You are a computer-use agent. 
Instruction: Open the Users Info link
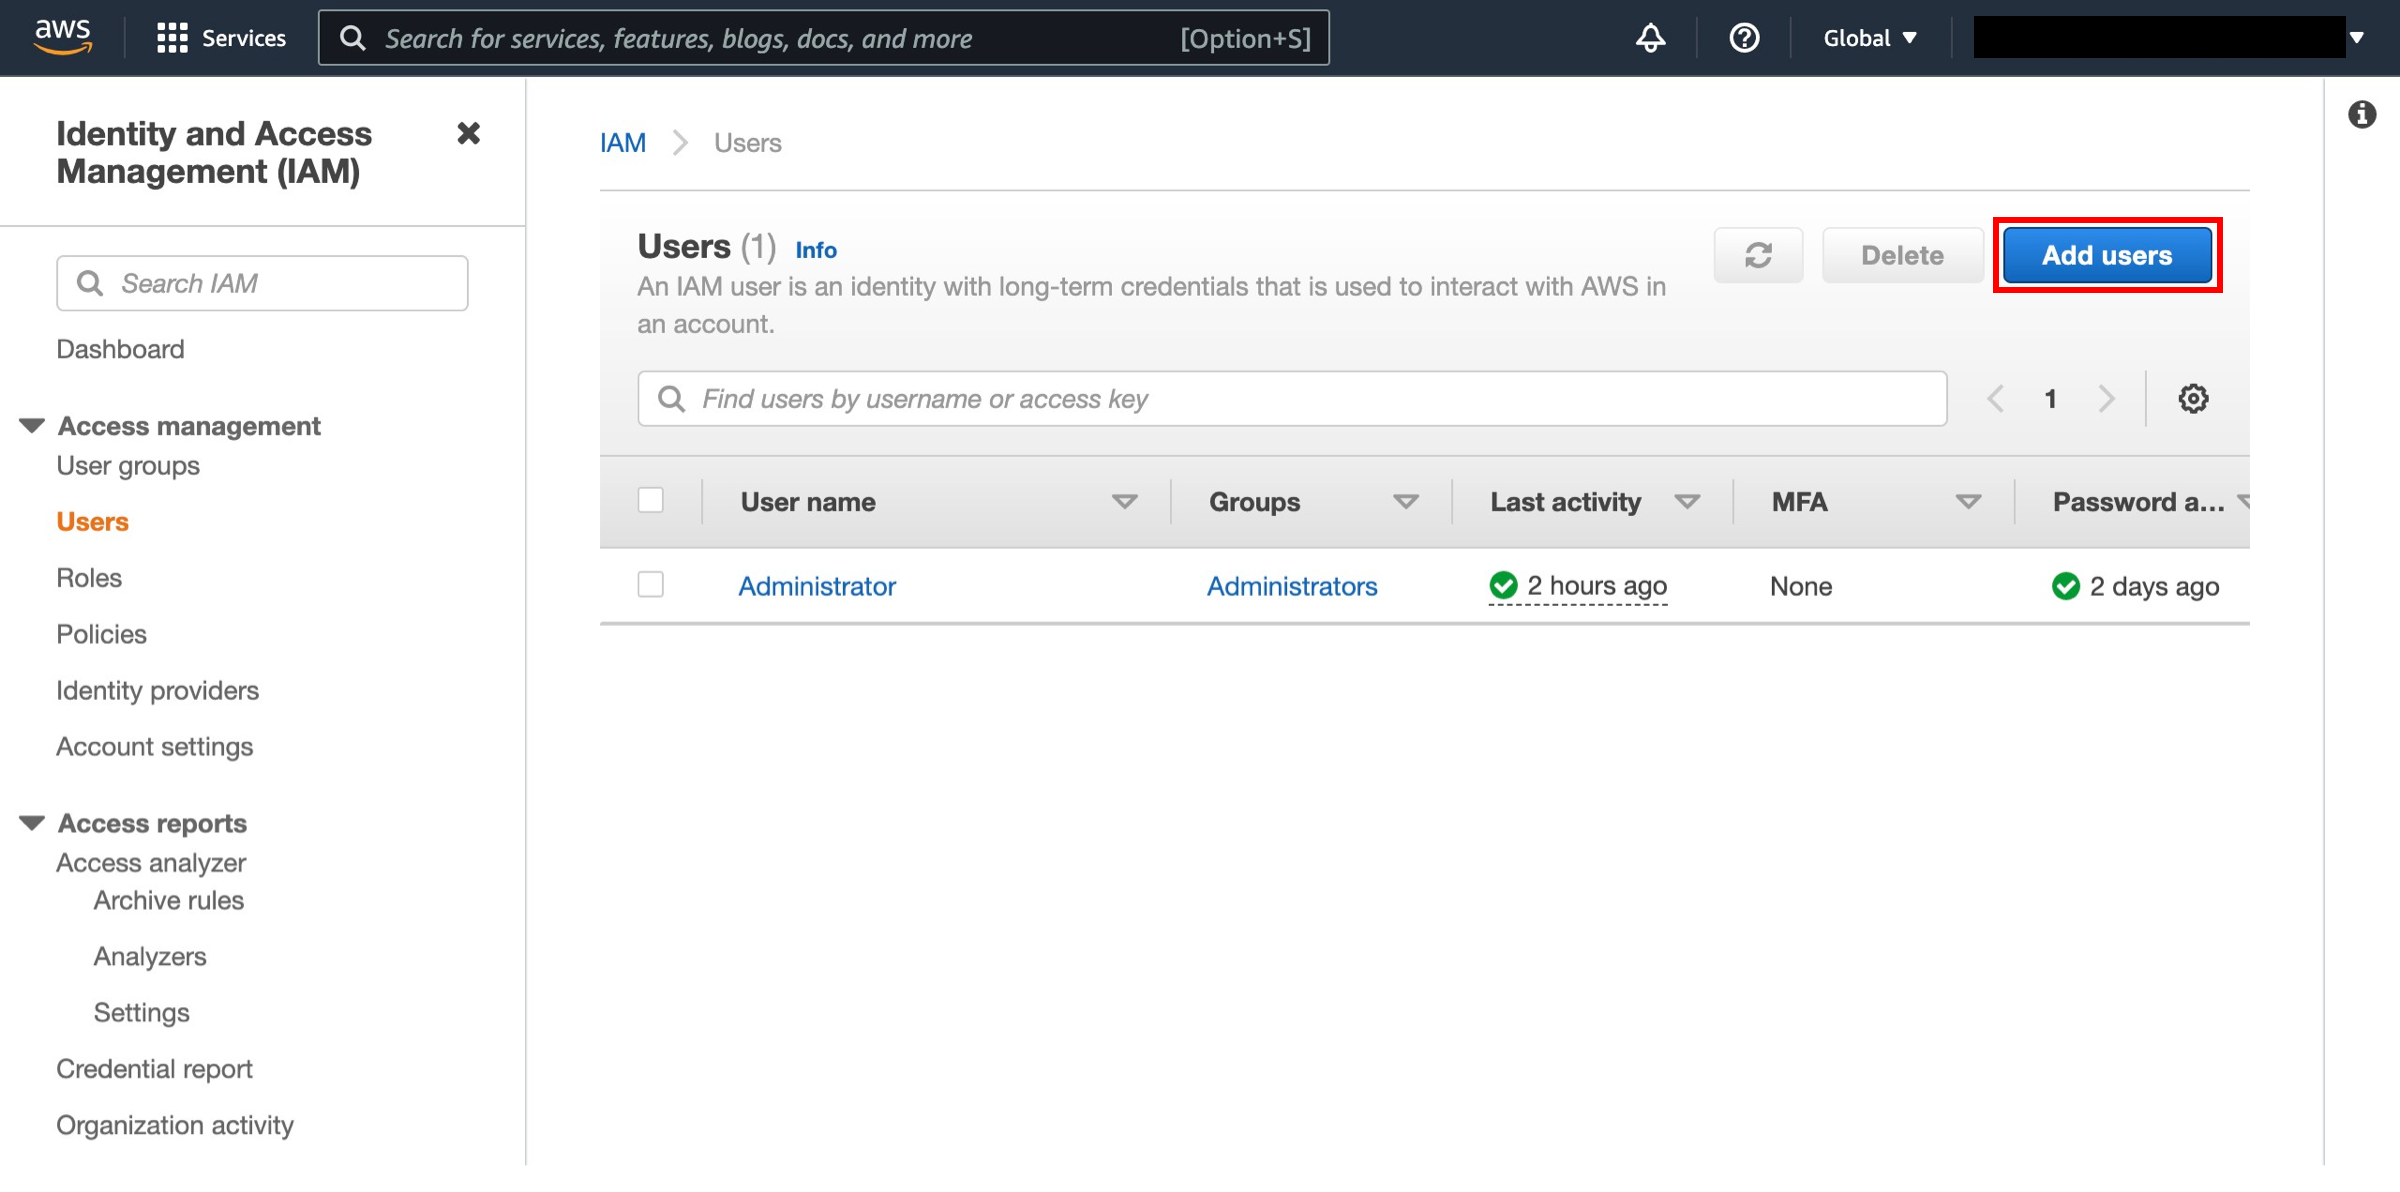[x=816, y=250]
